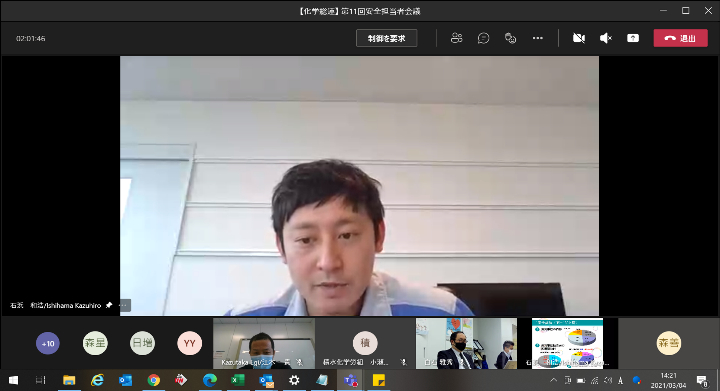Select the YY participant avatar
The image size is (720, 391).
[x=189, y=343]
